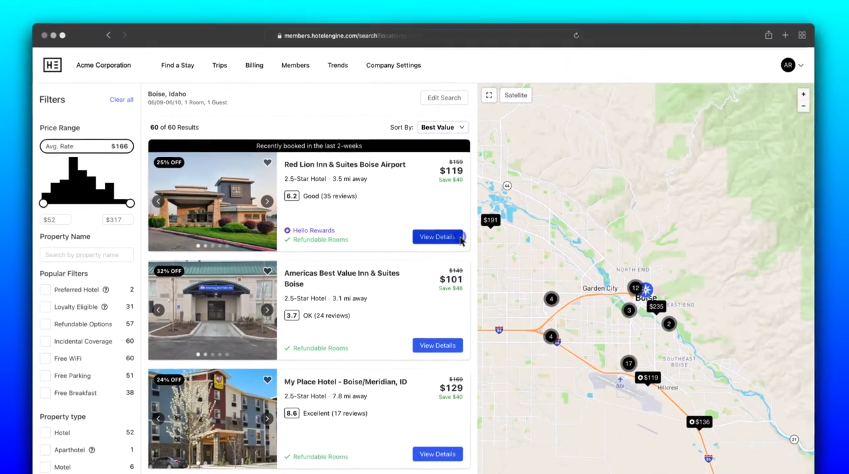849x474 pixels.
Task: Click the Edit Search button
Action: (x=444, y=98)
